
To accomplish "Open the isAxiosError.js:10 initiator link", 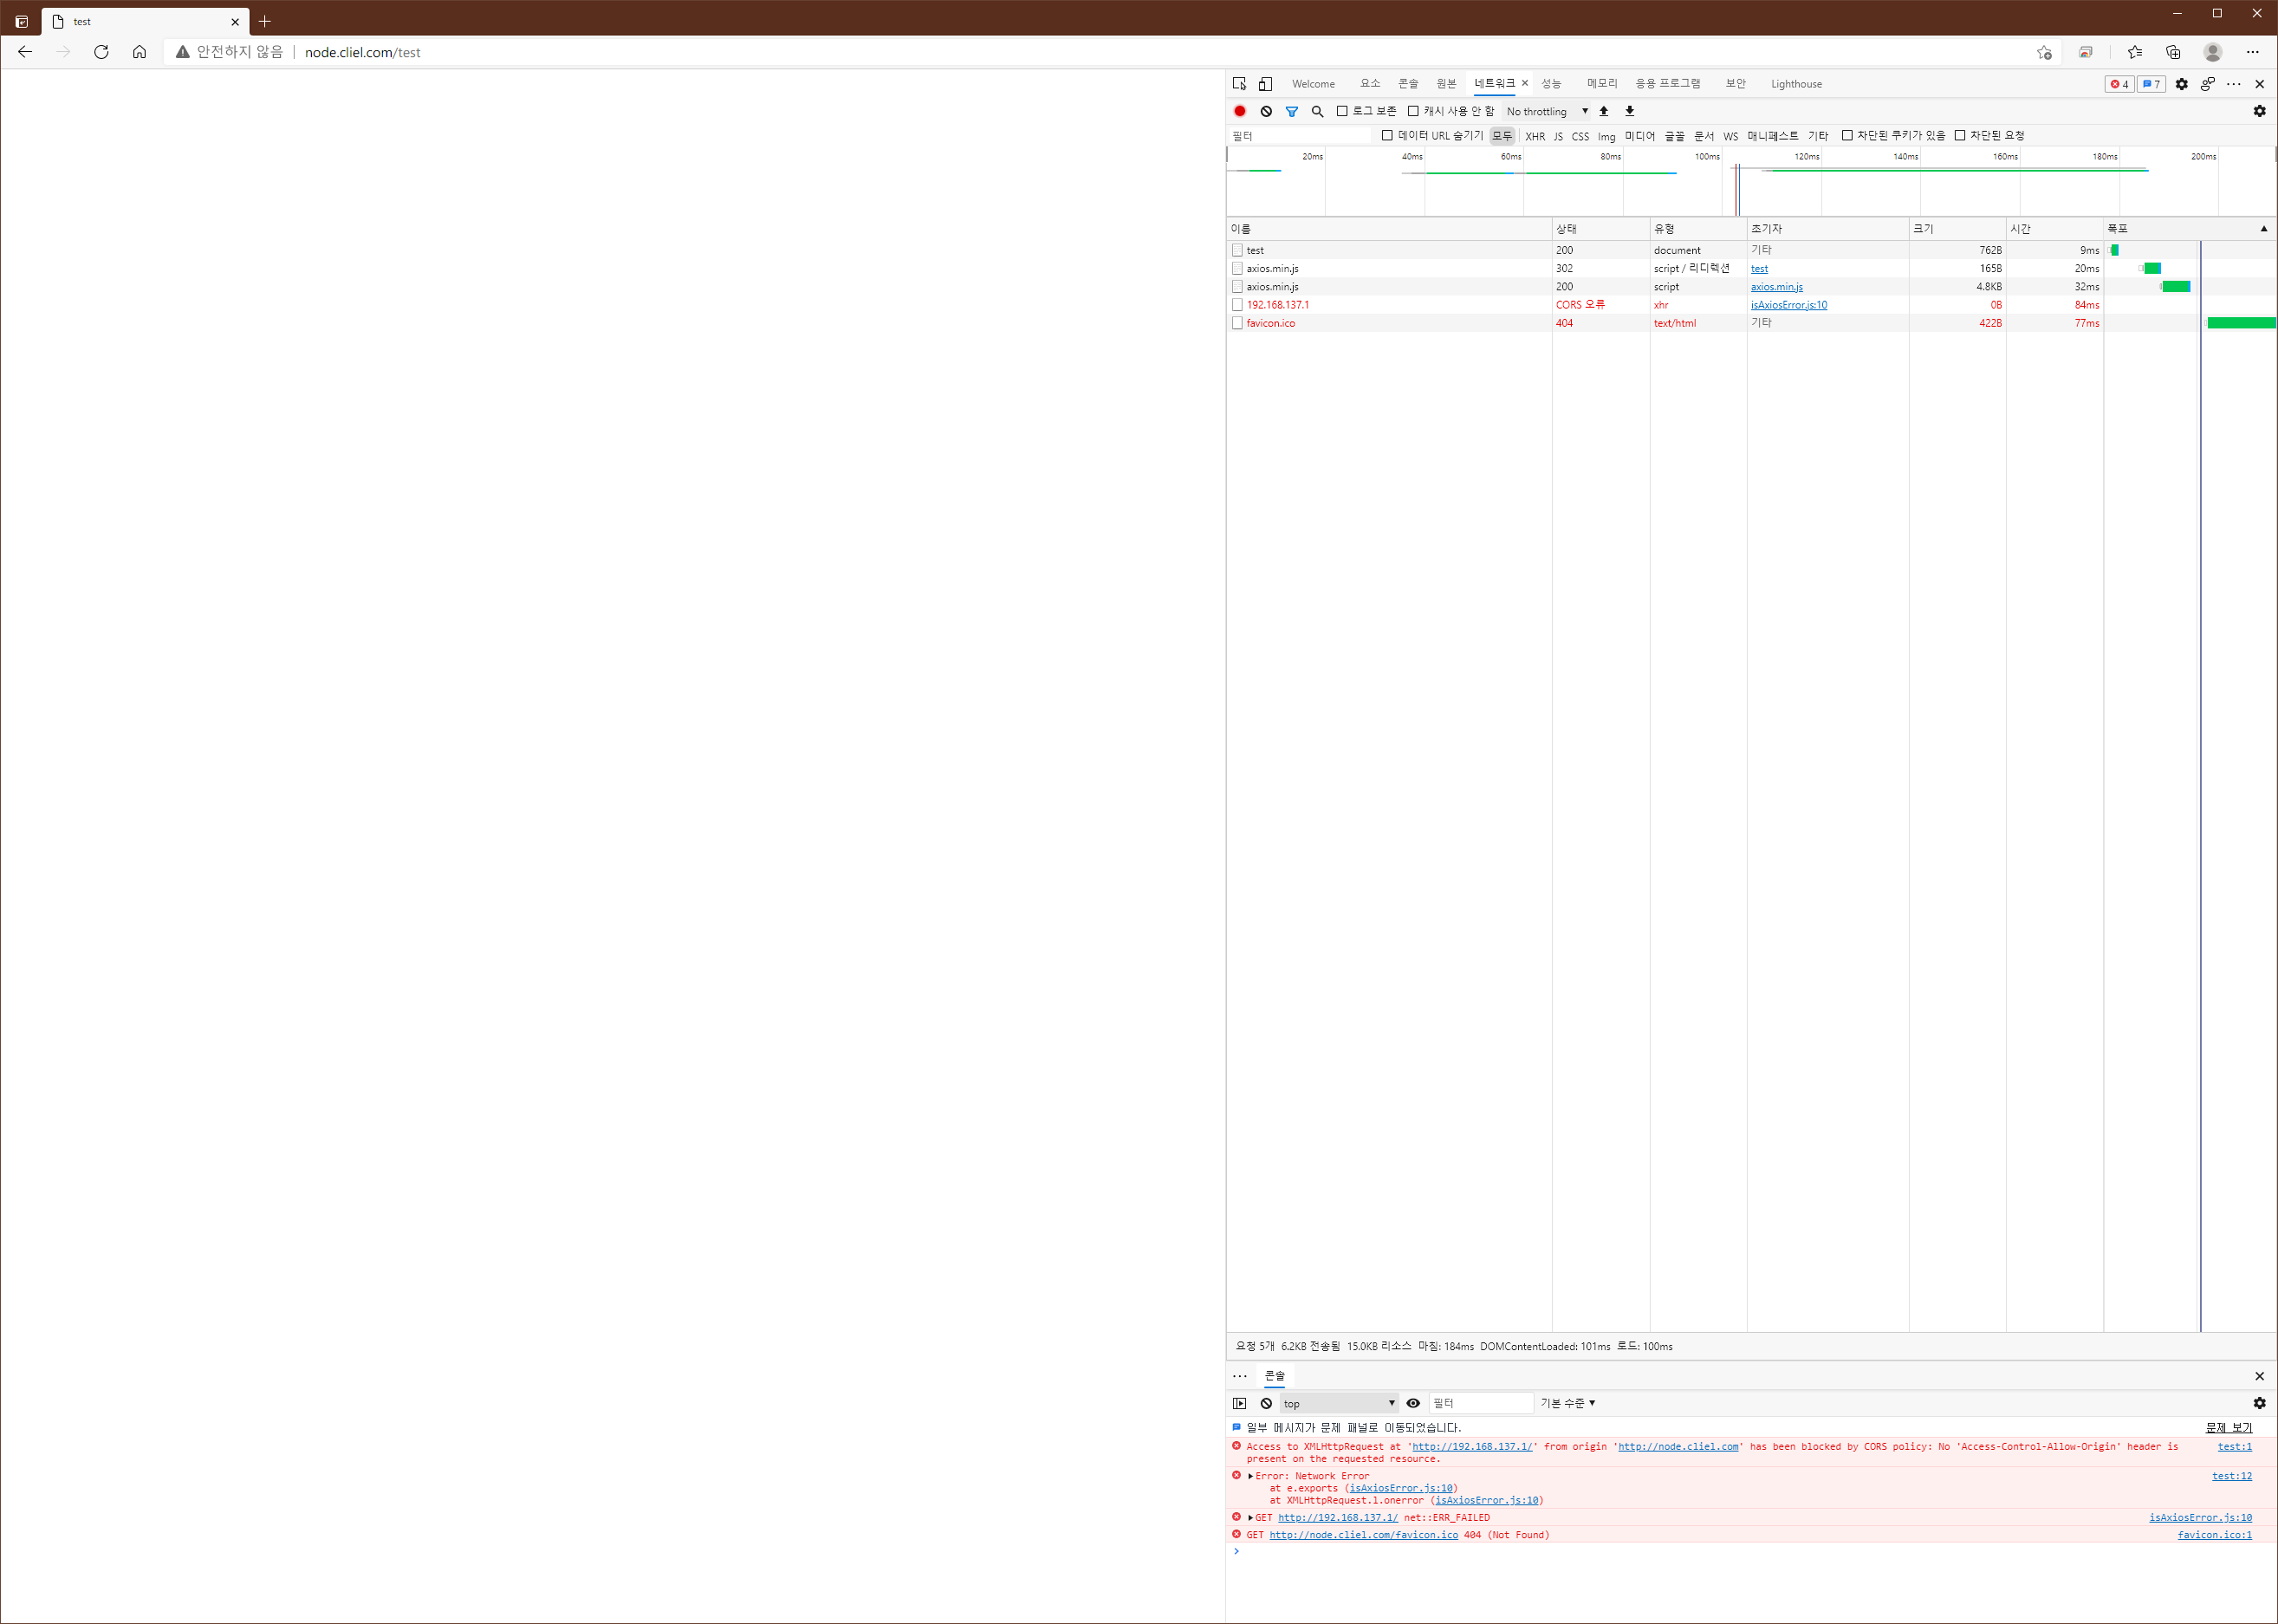I will [x=1788, y=305].
